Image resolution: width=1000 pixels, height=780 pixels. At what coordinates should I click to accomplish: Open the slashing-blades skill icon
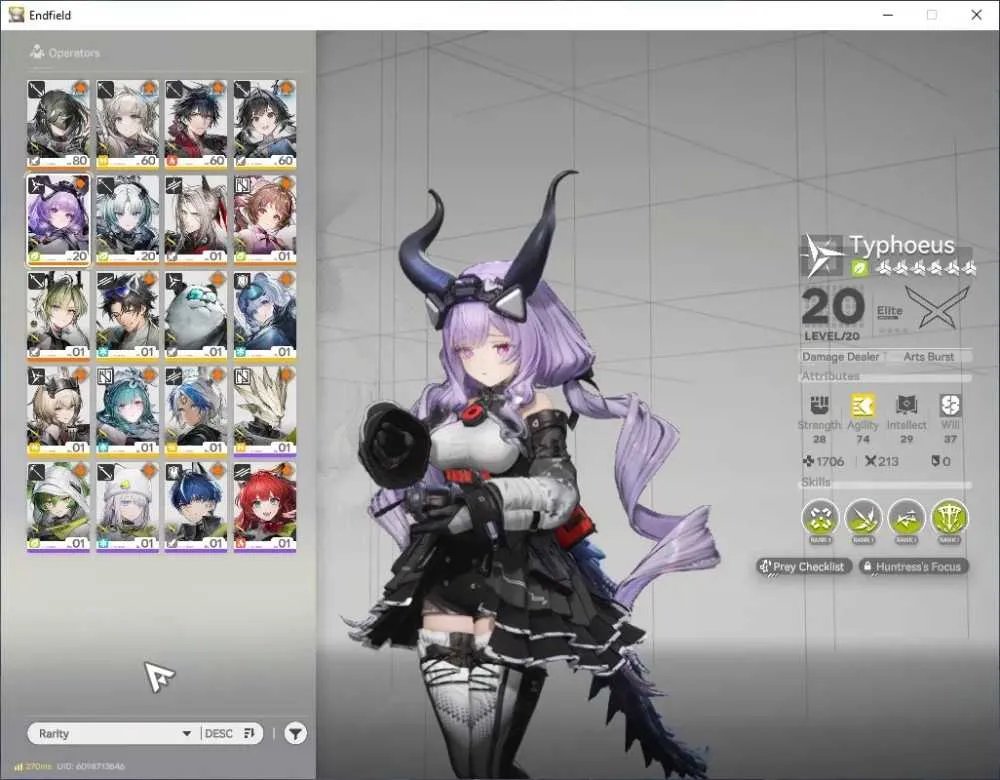pos(863,517)
